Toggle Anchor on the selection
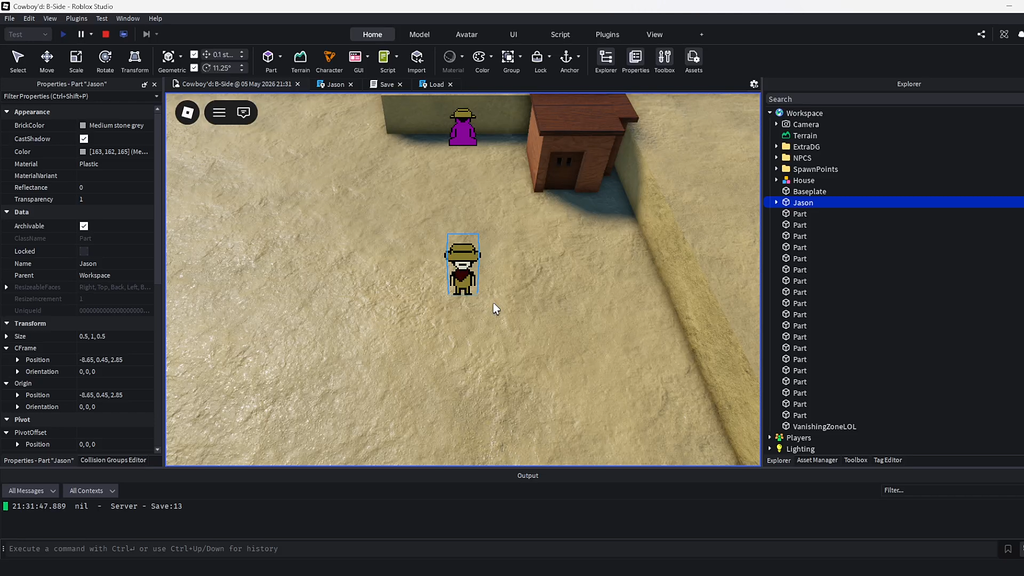Image resolution: width=1024 pixels, height=576 pixels. coord(568,61)
